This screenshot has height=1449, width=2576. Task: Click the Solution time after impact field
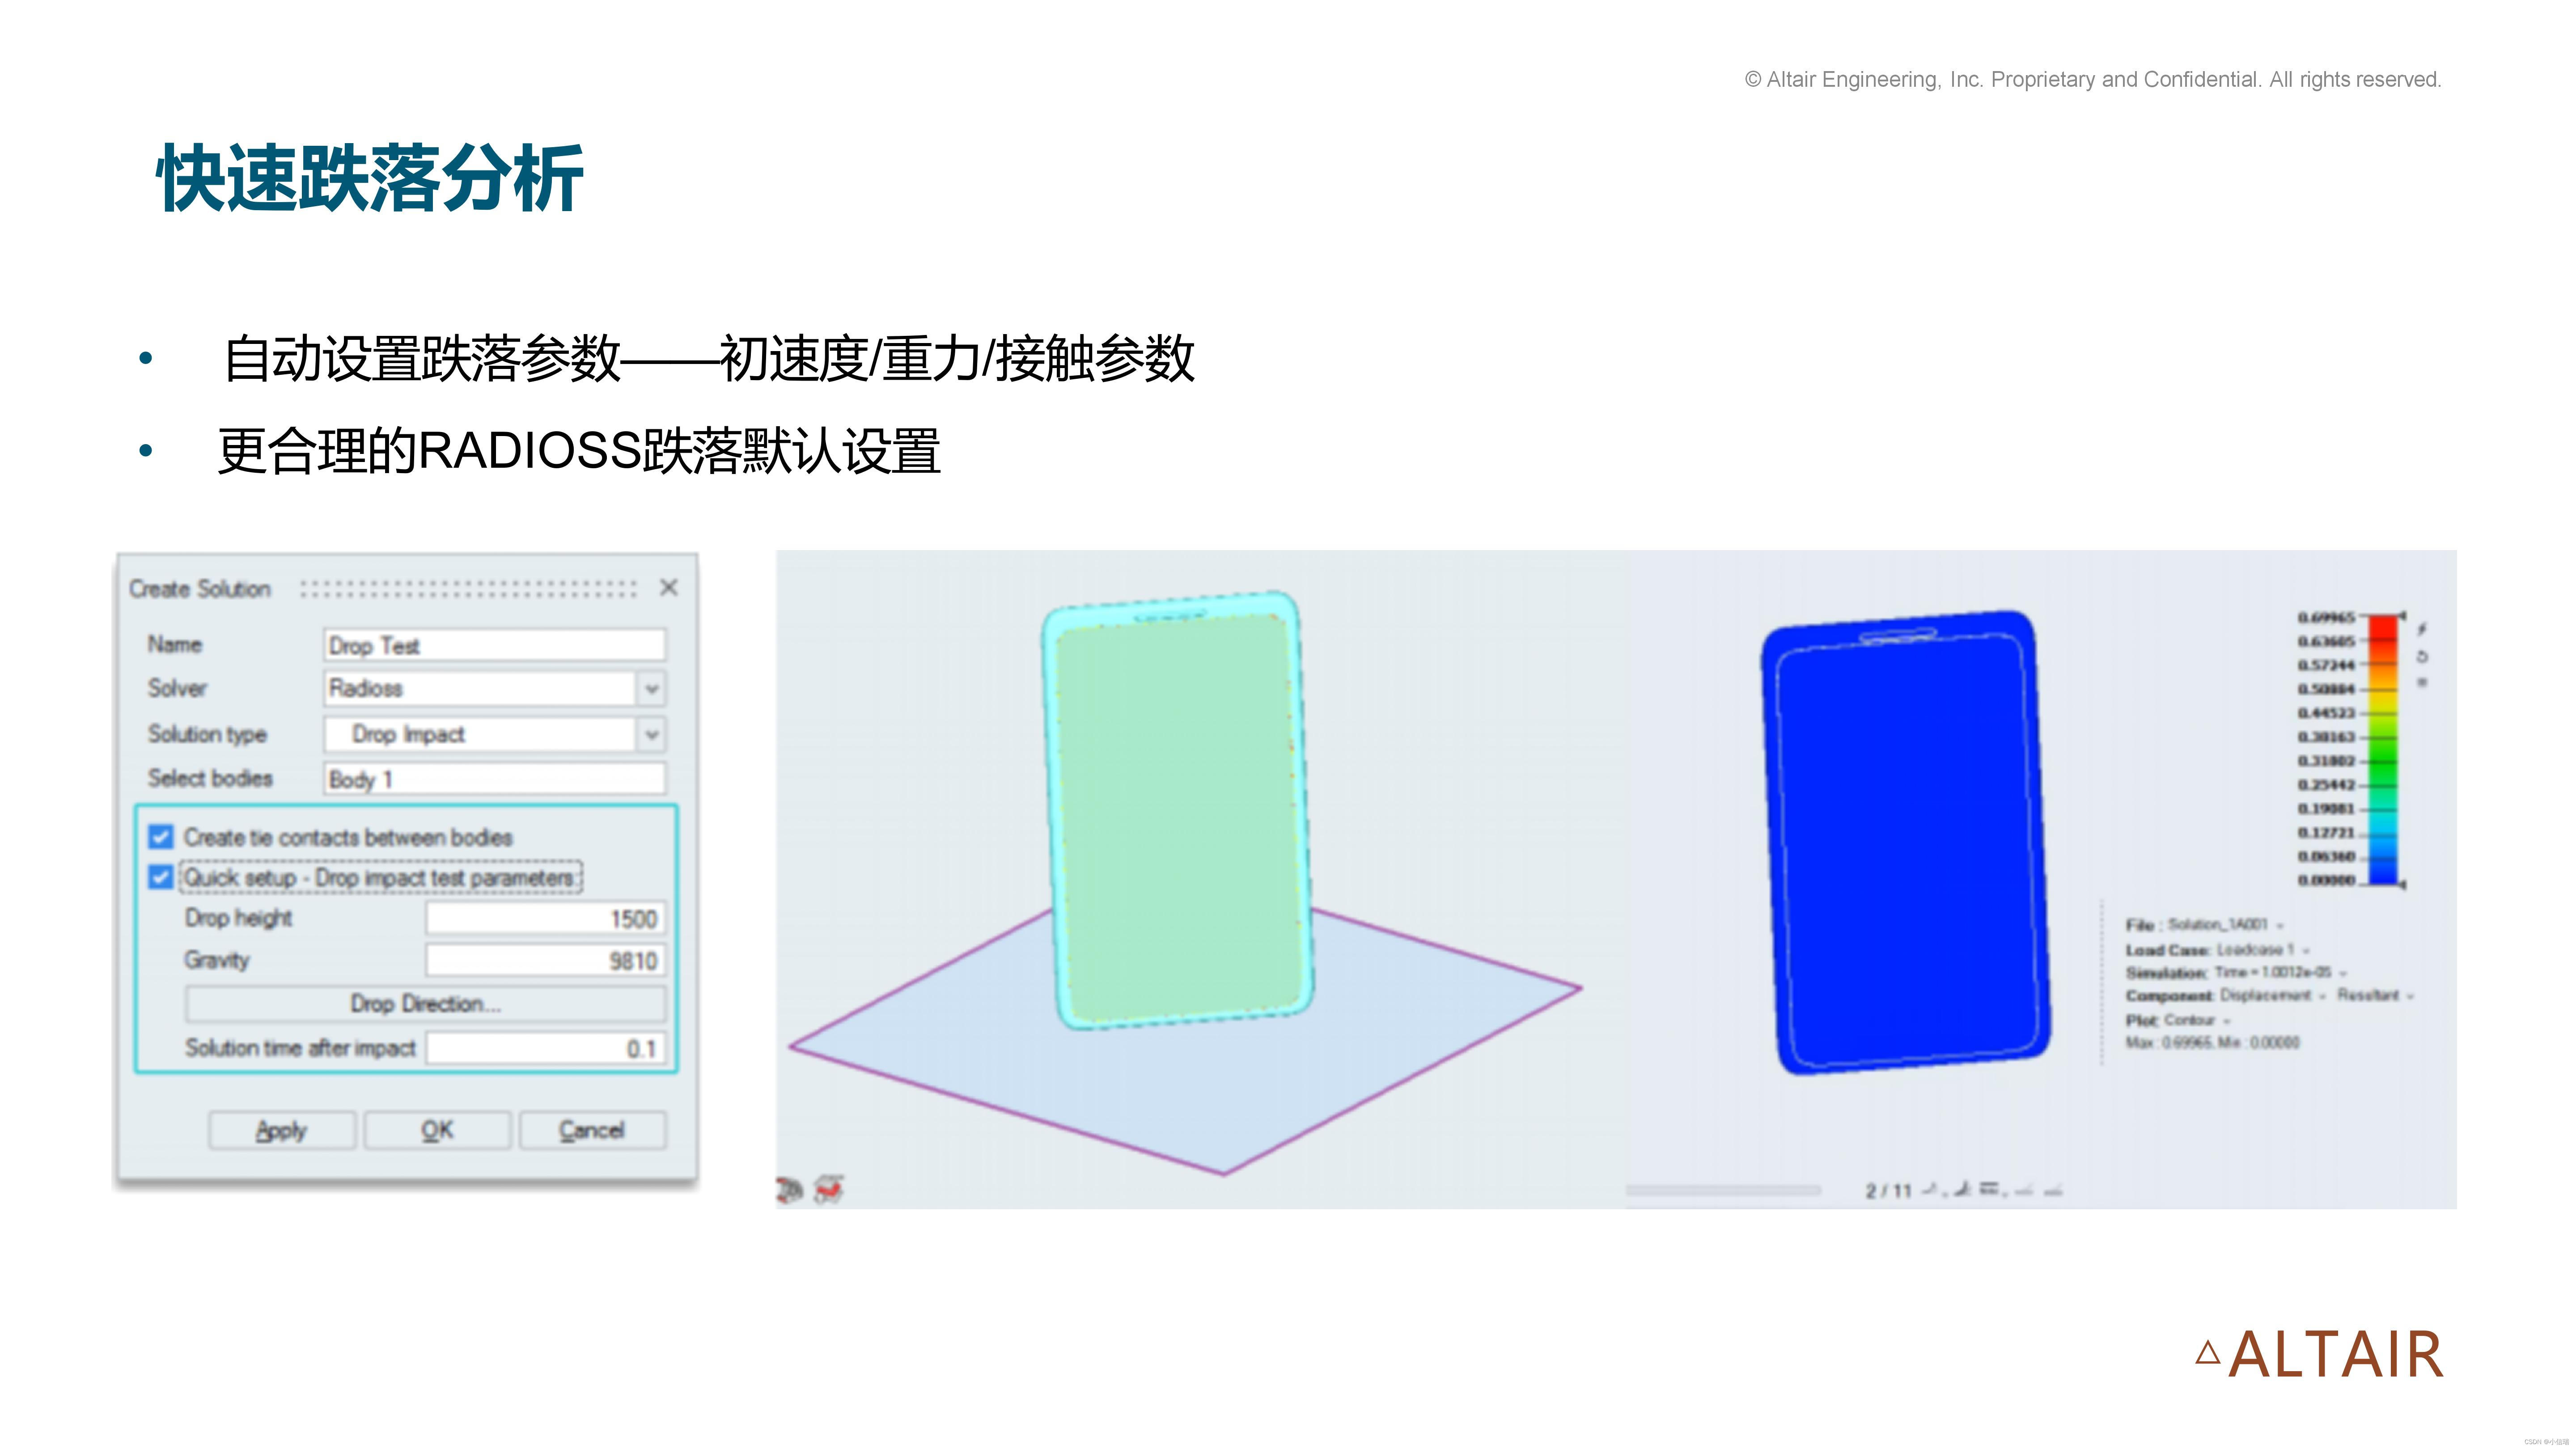(x=545, y=1048)
